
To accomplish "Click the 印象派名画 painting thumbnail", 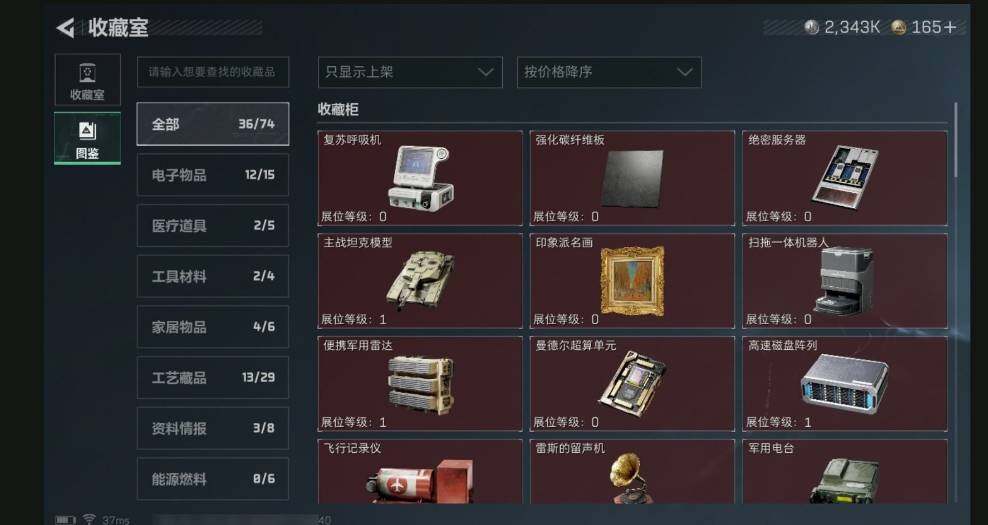I will click(x=632, y=280).
